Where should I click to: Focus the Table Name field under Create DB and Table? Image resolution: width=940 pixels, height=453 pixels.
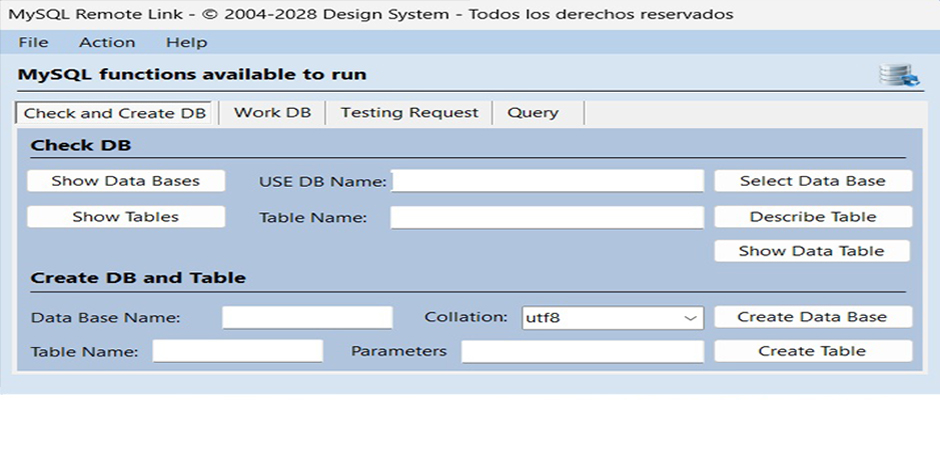[238, 351]
